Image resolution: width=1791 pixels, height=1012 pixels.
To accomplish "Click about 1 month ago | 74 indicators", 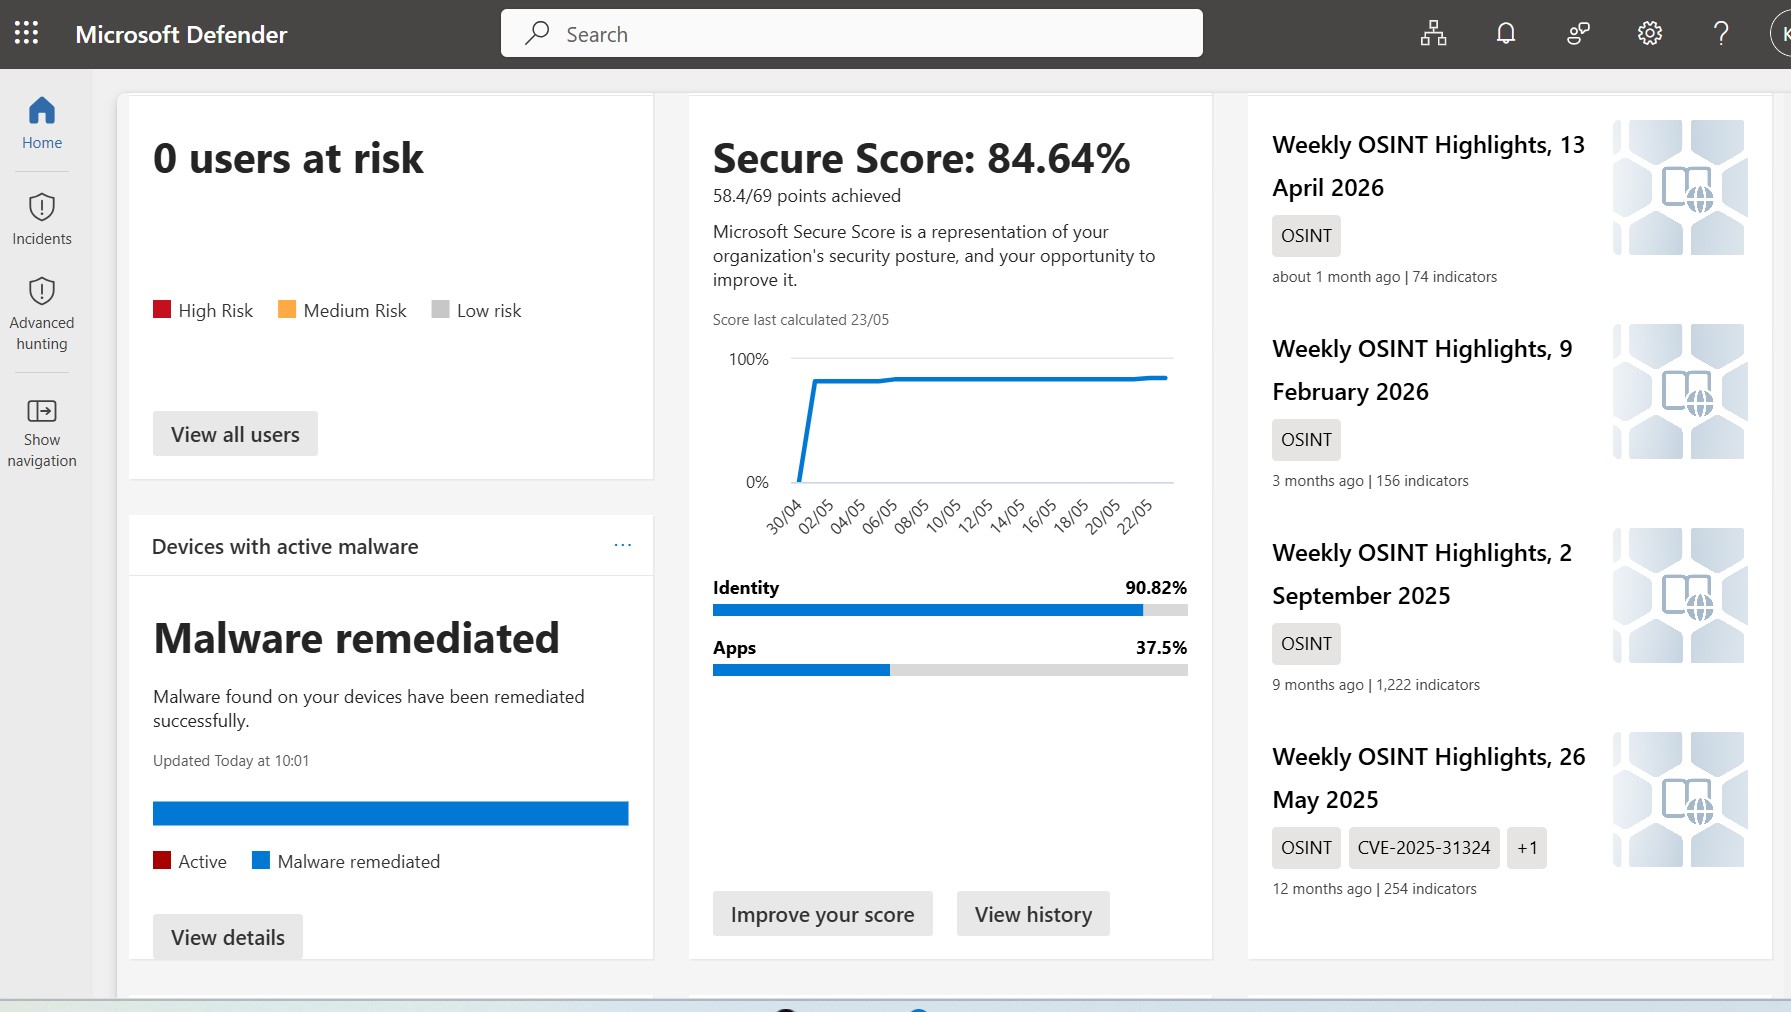I will pyautogui.click(x=1384, y=277).
